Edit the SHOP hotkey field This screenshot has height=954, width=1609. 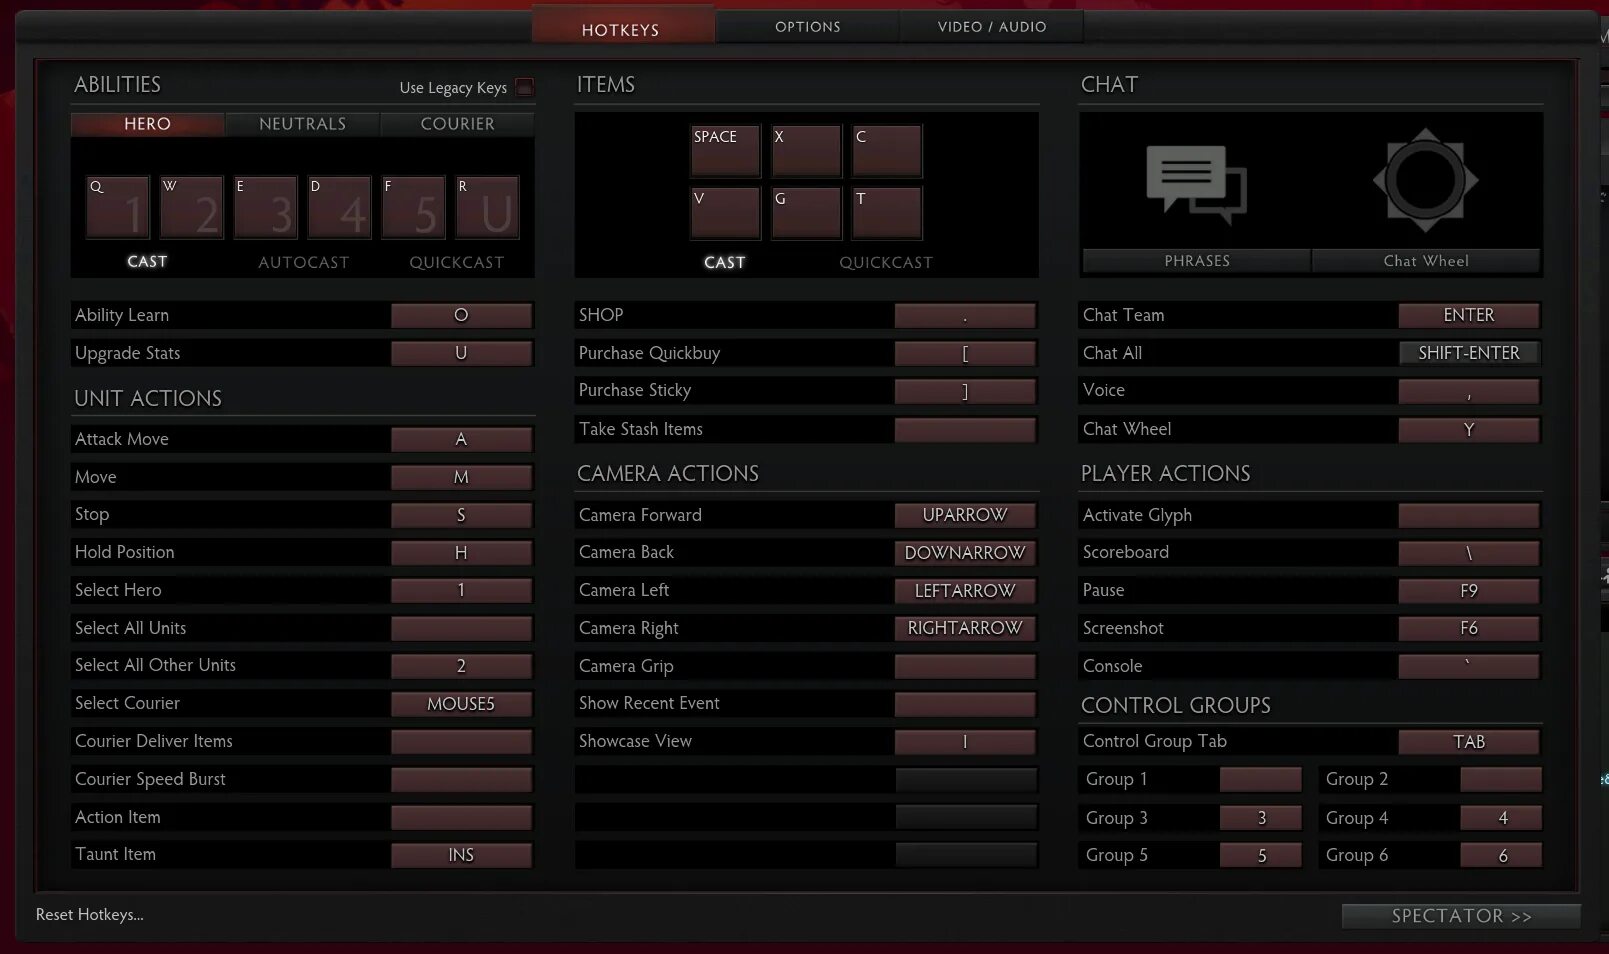click(965, 315)
